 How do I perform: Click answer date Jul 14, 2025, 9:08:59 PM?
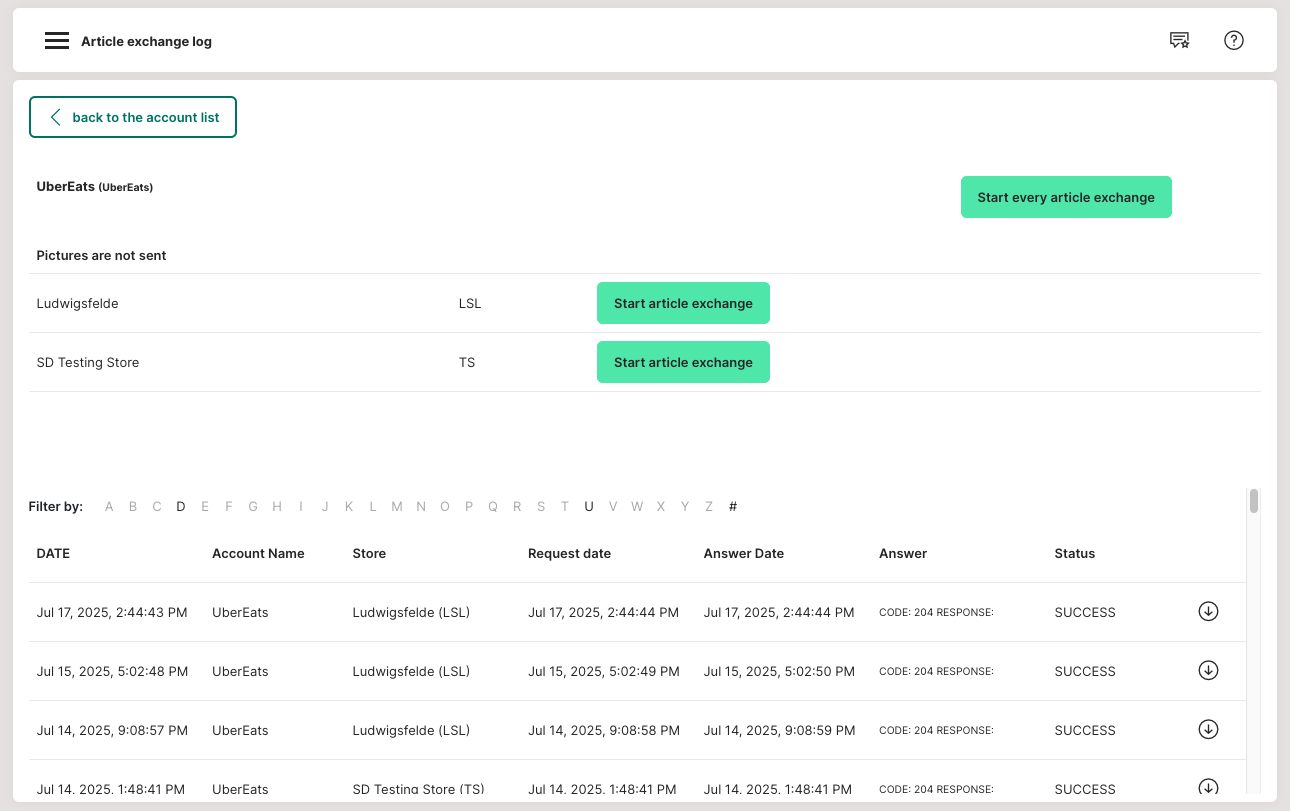[779, 730]
